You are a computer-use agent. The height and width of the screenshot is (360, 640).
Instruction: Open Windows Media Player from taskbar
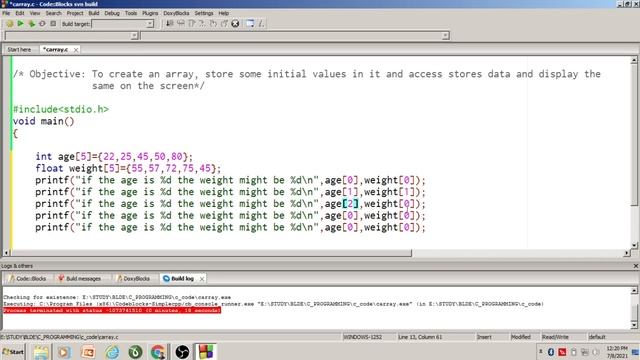[x=64, y=352]
